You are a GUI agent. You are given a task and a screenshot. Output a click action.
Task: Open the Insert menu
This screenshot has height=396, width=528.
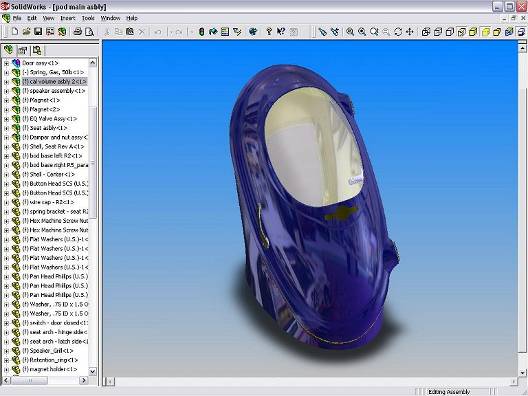(x=68, y=18)
